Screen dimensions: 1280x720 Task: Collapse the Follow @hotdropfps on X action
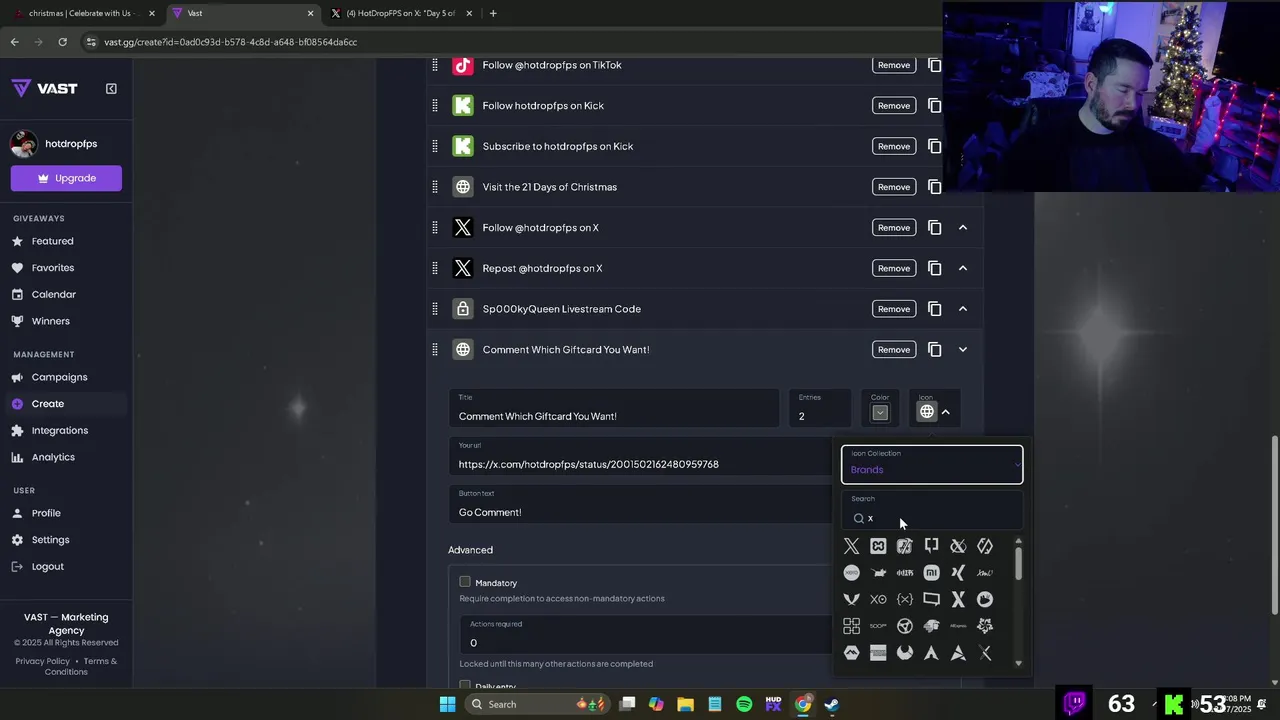(x=963, y=227)
